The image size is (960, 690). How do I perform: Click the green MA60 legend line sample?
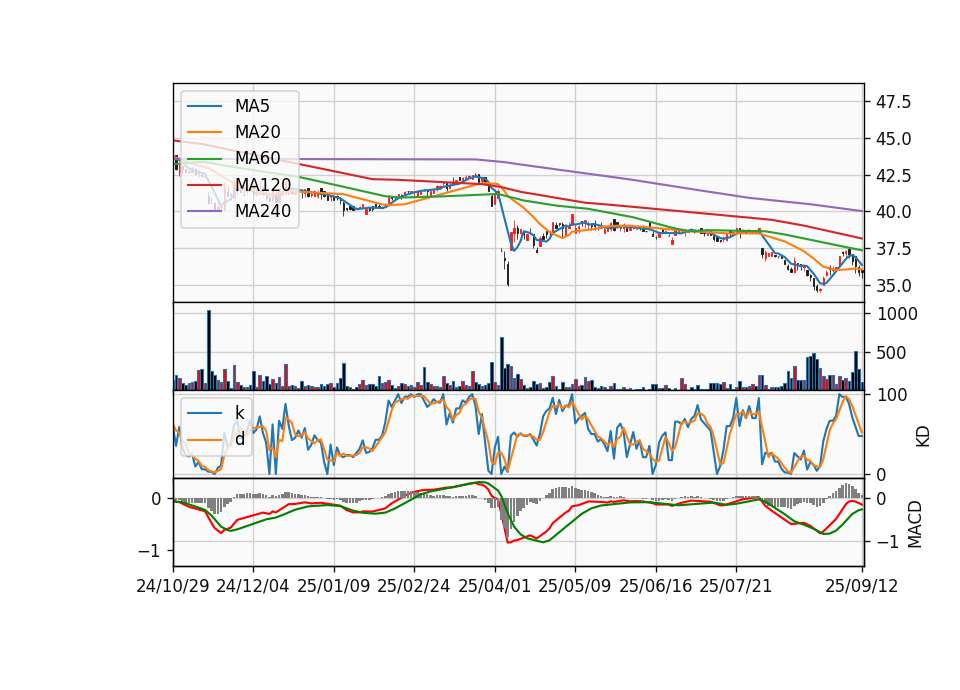coord(204,159)
